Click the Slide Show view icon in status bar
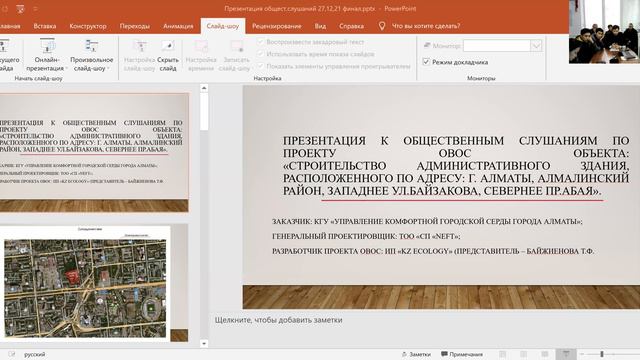Viewport: 640px width, 360px height. (x=566, y=354)
